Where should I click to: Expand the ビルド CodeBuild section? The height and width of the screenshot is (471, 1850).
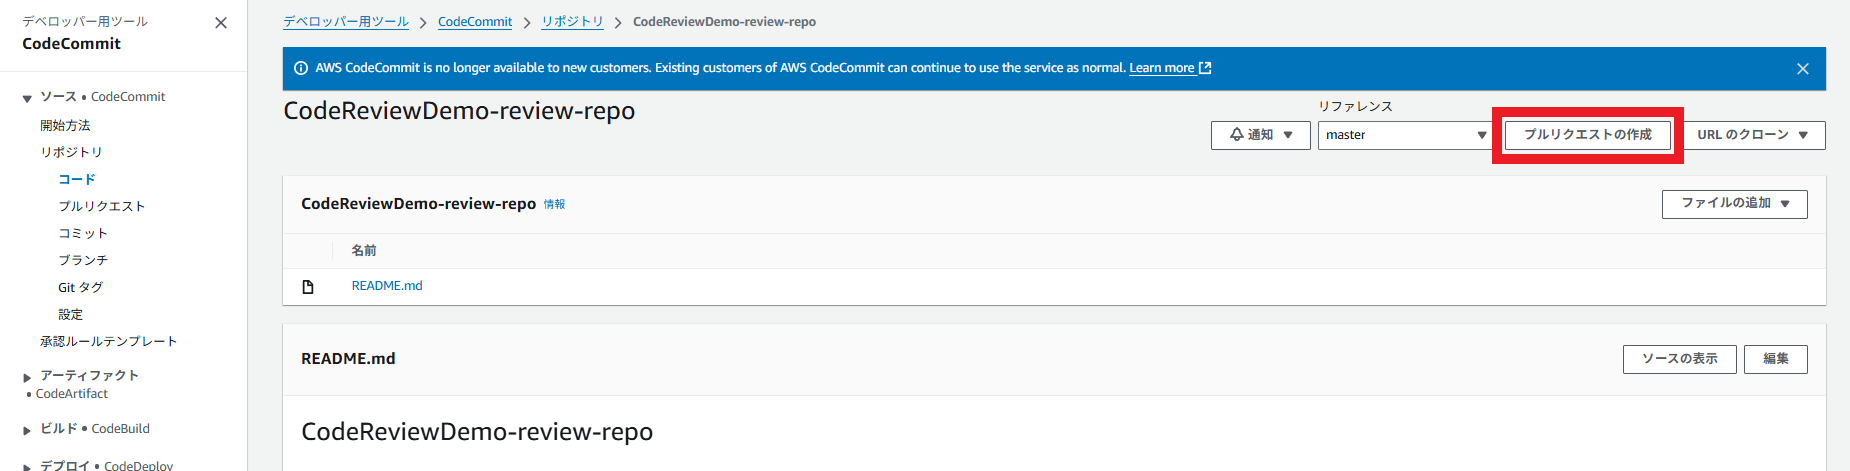tap(27, 430)
